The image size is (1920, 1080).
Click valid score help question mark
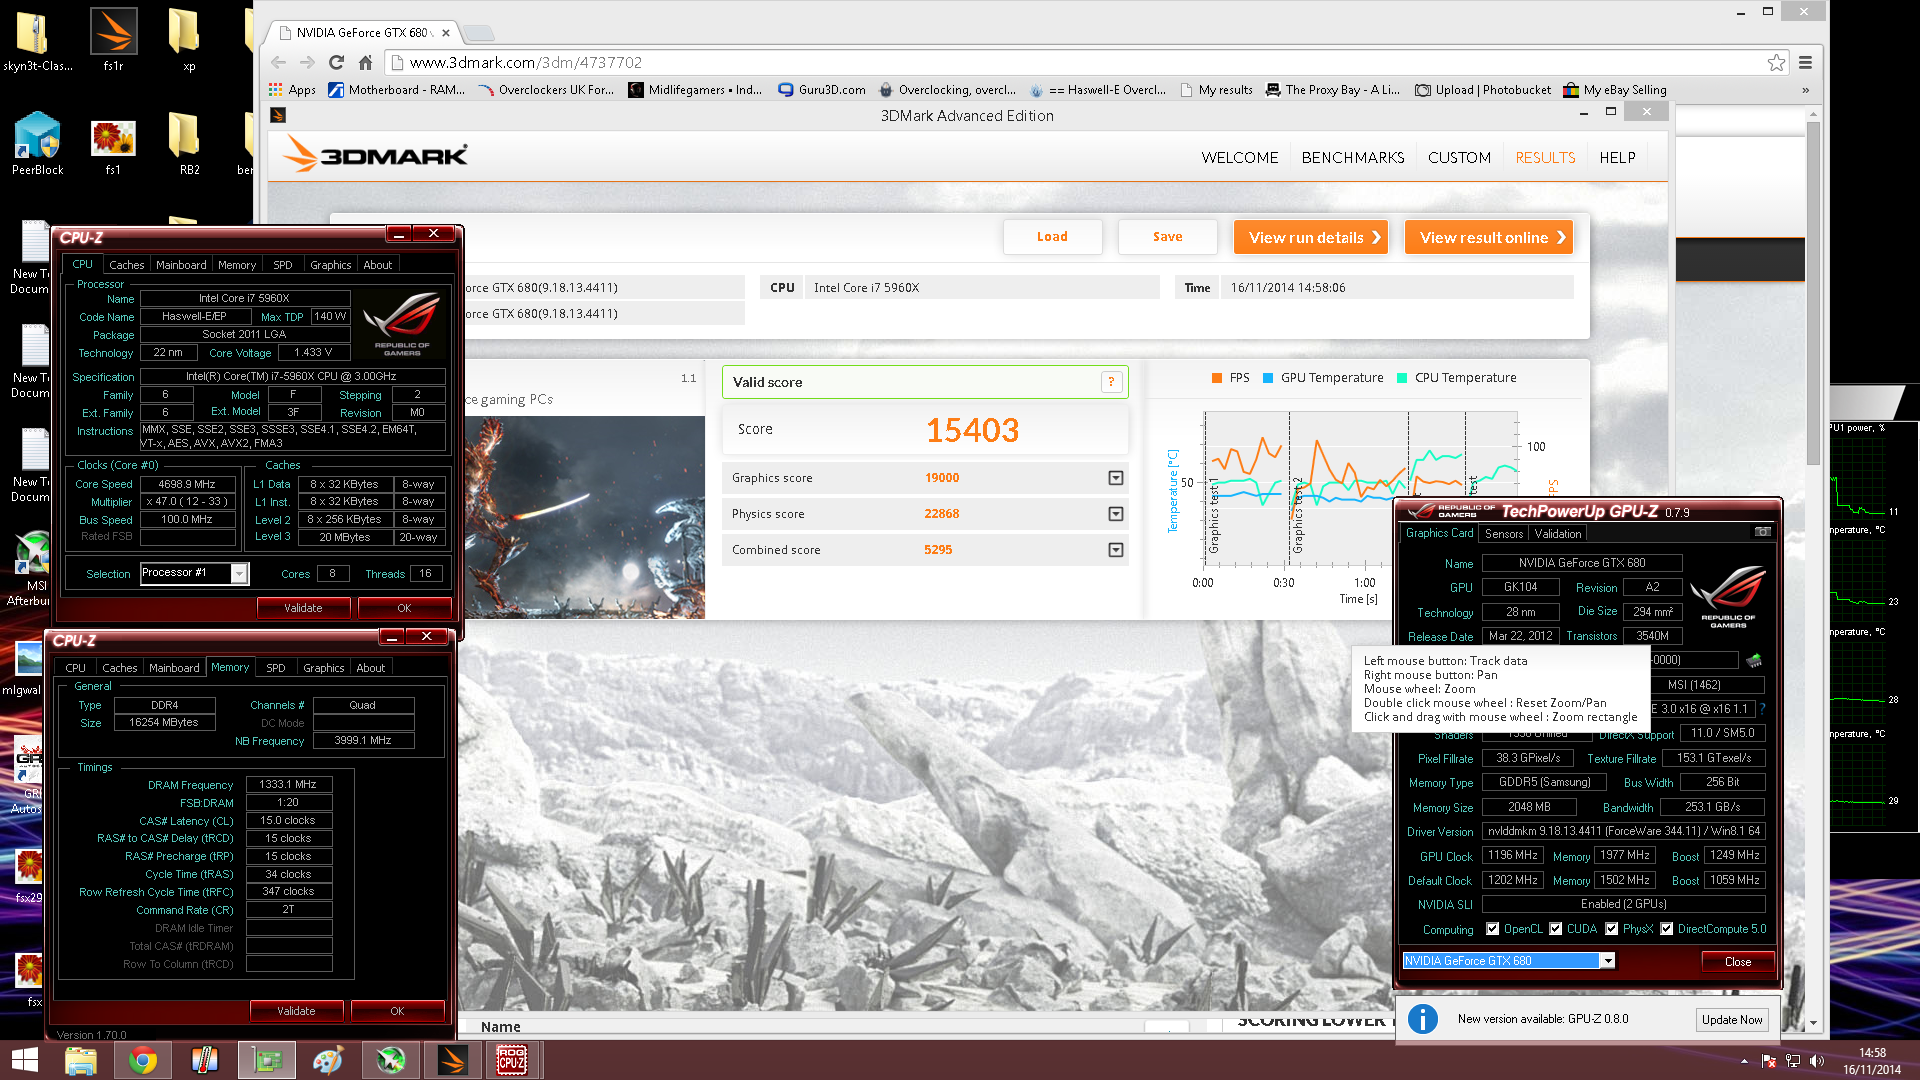[1111, 382]
